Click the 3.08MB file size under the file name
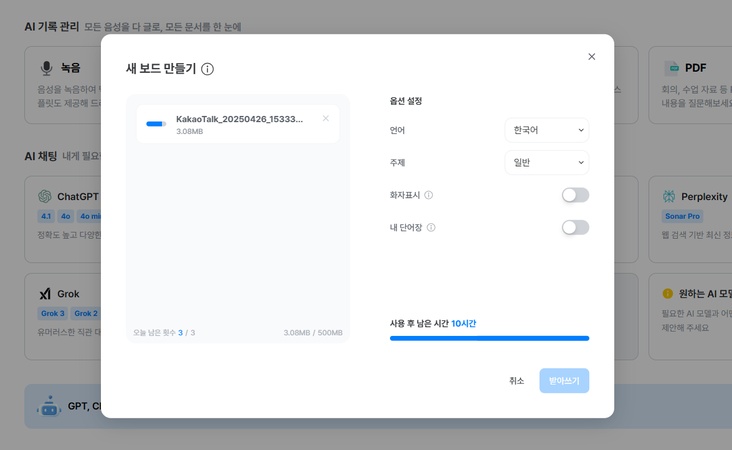The width and height of the screenshot is (732, 450). (190, 132)
